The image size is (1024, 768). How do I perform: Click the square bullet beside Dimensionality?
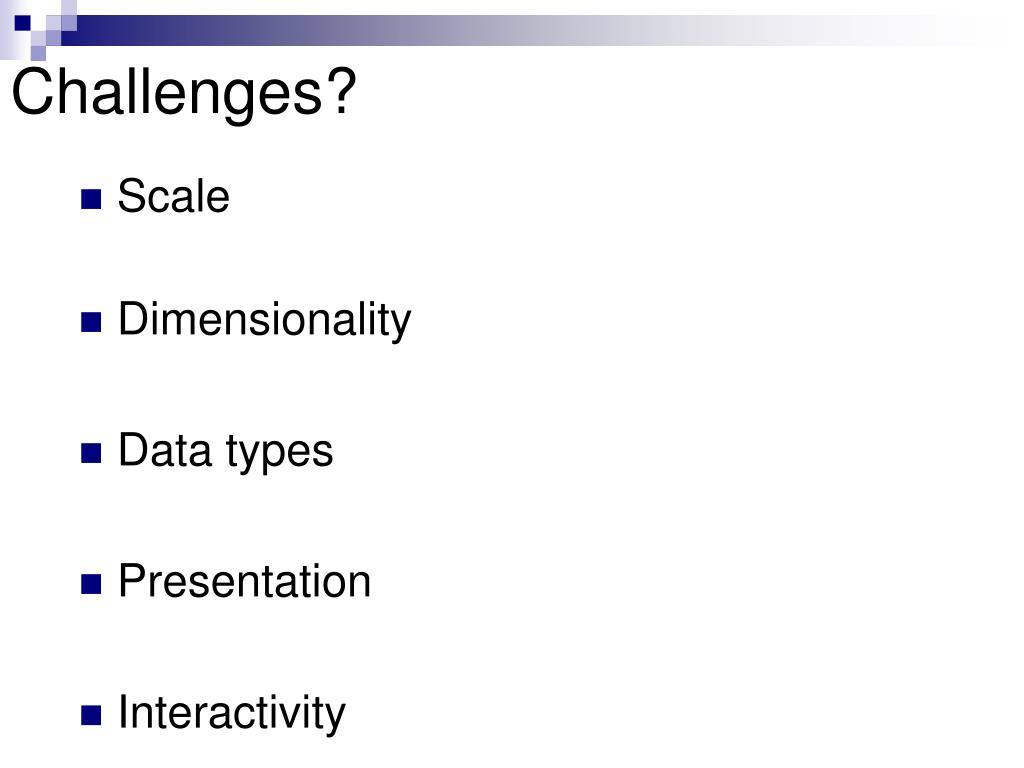(x=91, y=322)
